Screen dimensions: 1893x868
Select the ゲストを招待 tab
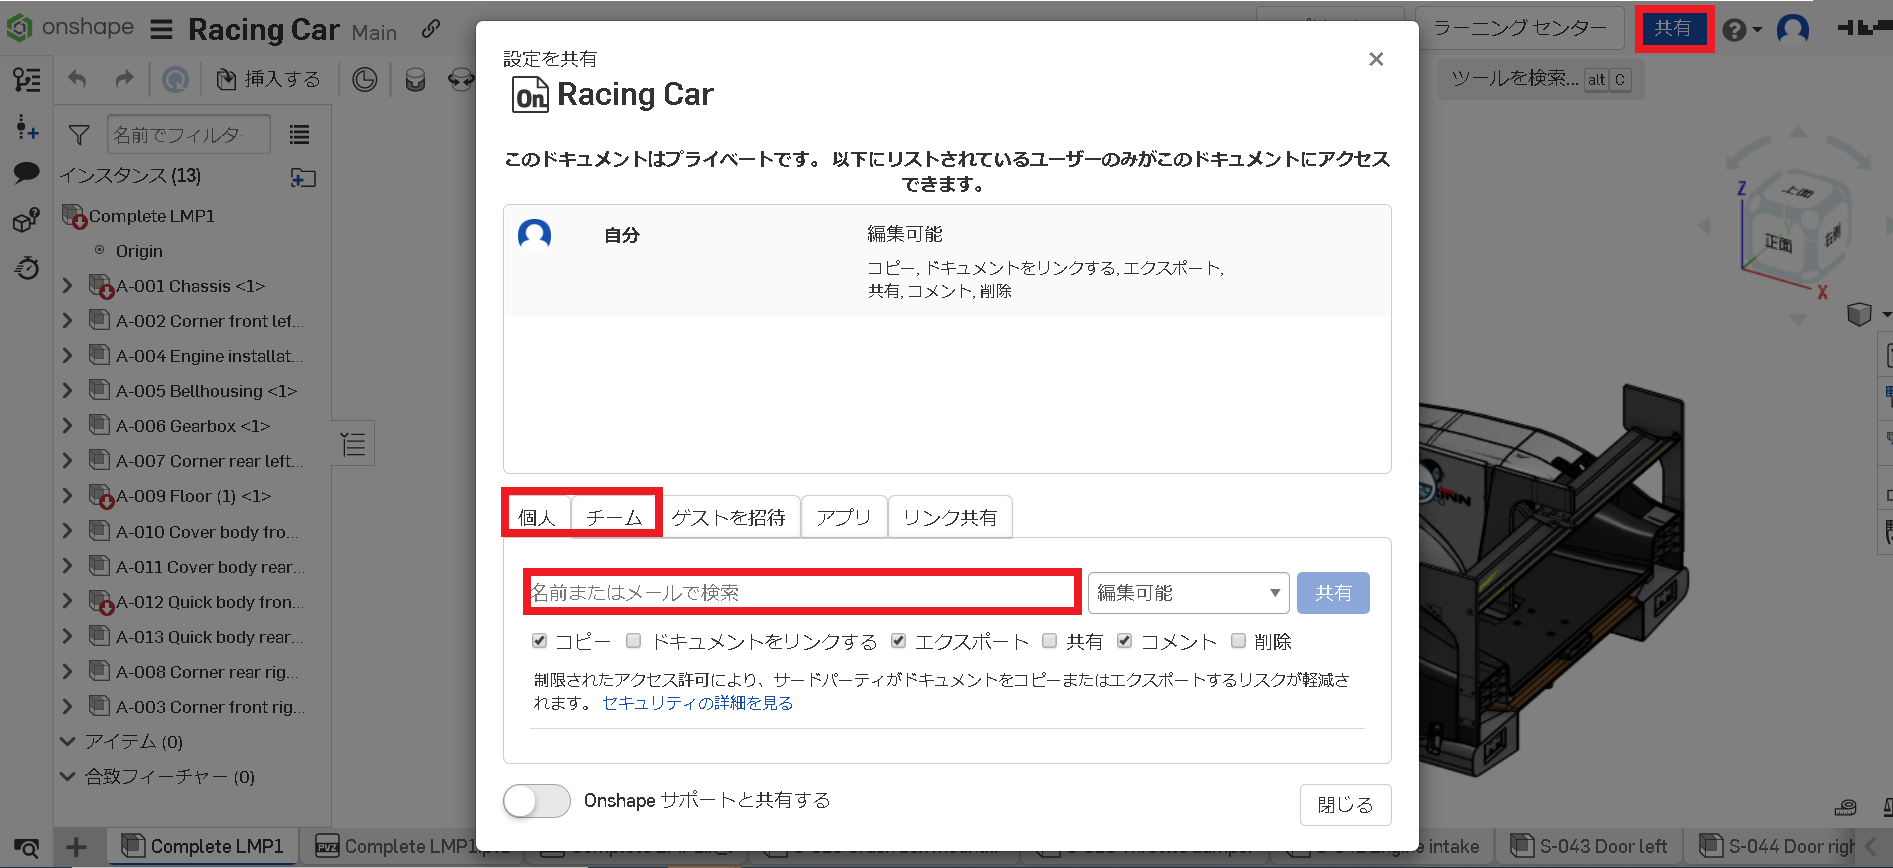[x=729, y=517]
